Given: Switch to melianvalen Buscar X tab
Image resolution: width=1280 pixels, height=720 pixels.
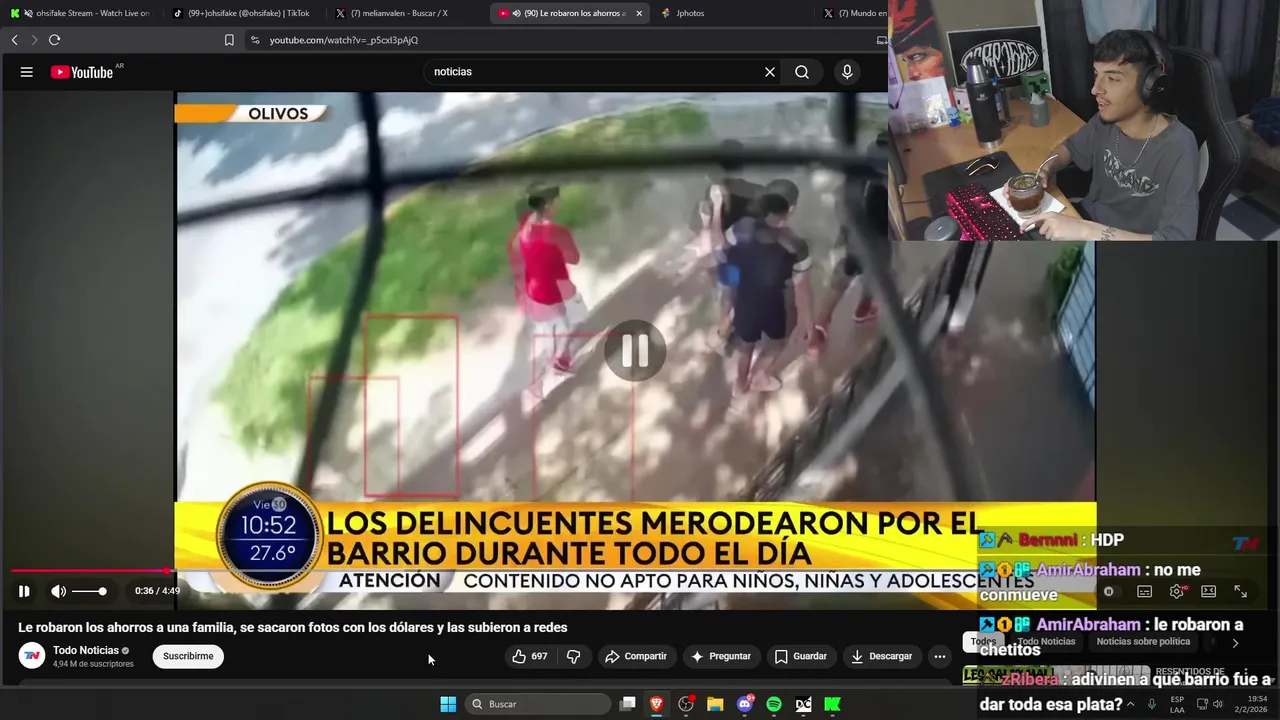Looking at the screenshot, I should [406, 13].
